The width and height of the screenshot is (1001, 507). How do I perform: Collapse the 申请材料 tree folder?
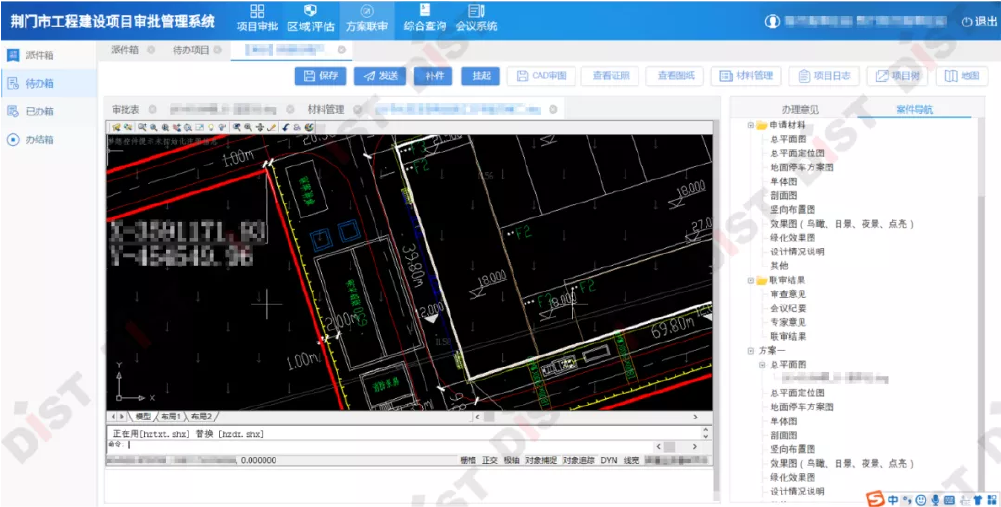tap(751, 125)
